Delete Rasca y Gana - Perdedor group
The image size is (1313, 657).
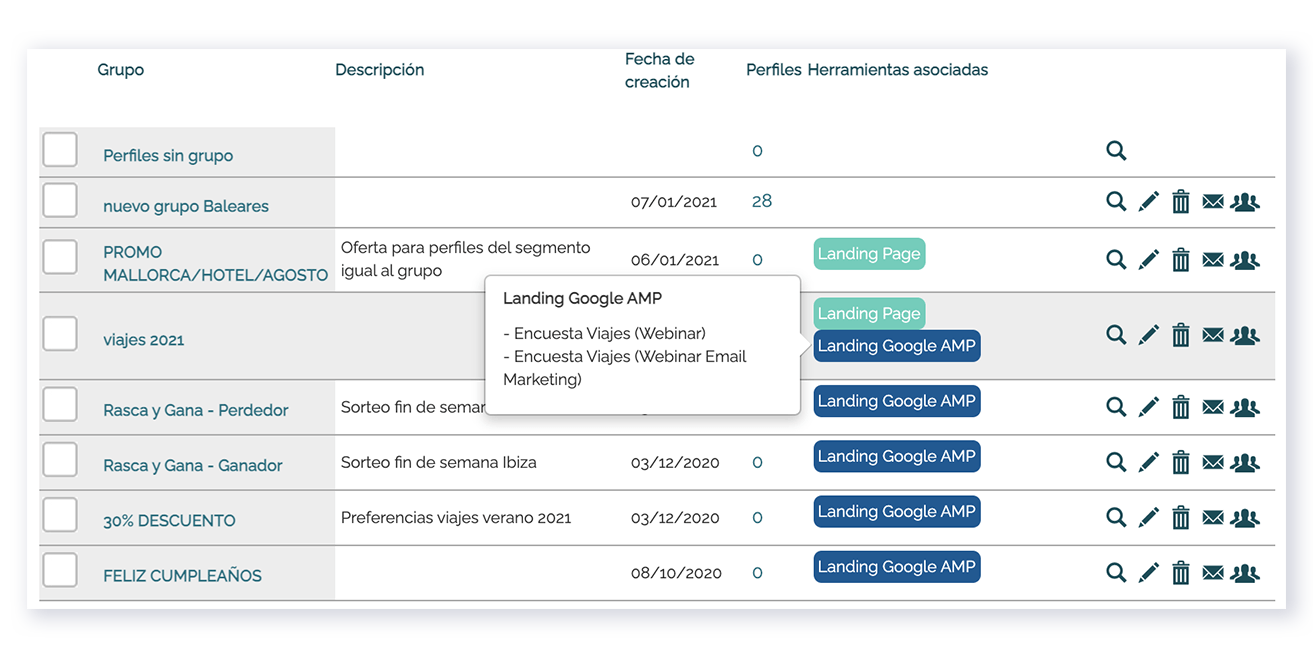pos(1181,407)
